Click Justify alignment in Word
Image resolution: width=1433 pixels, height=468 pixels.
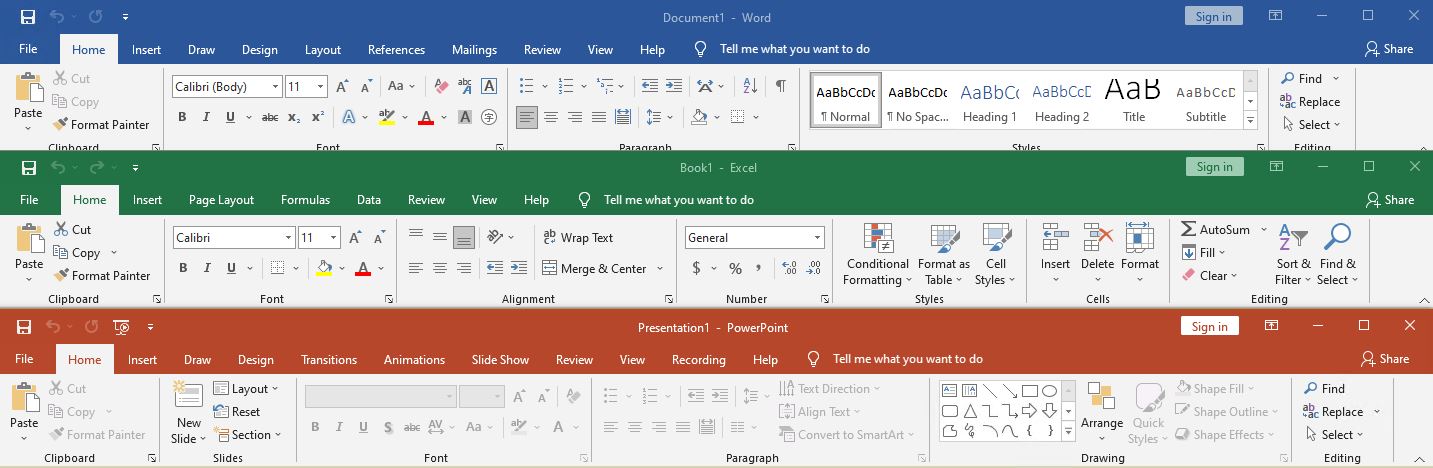pos(598,117)
